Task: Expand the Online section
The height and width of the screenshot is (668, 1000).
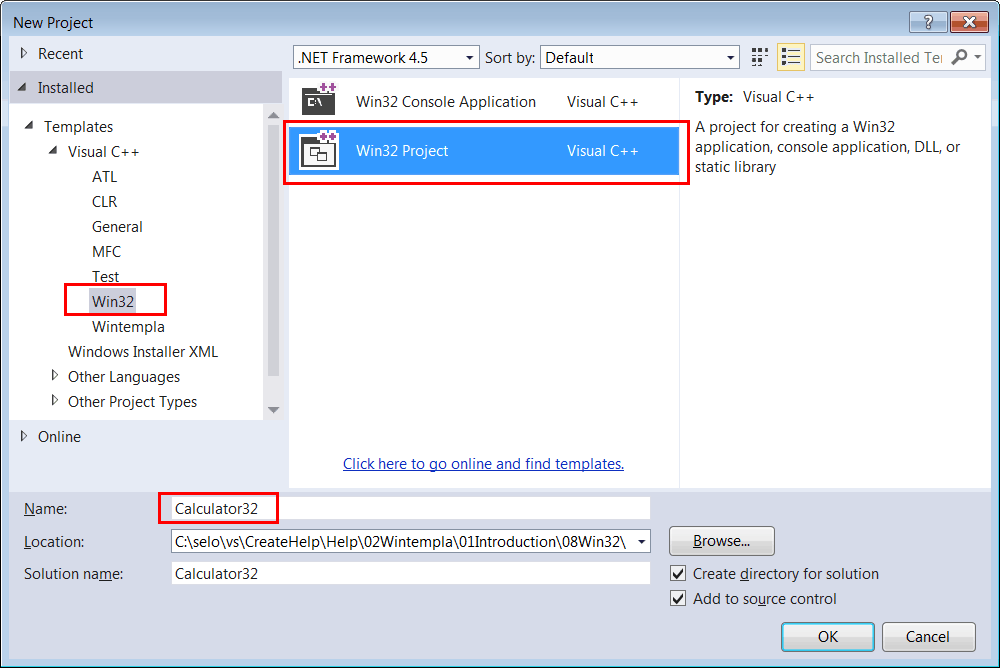Action: tap(24, 436)
